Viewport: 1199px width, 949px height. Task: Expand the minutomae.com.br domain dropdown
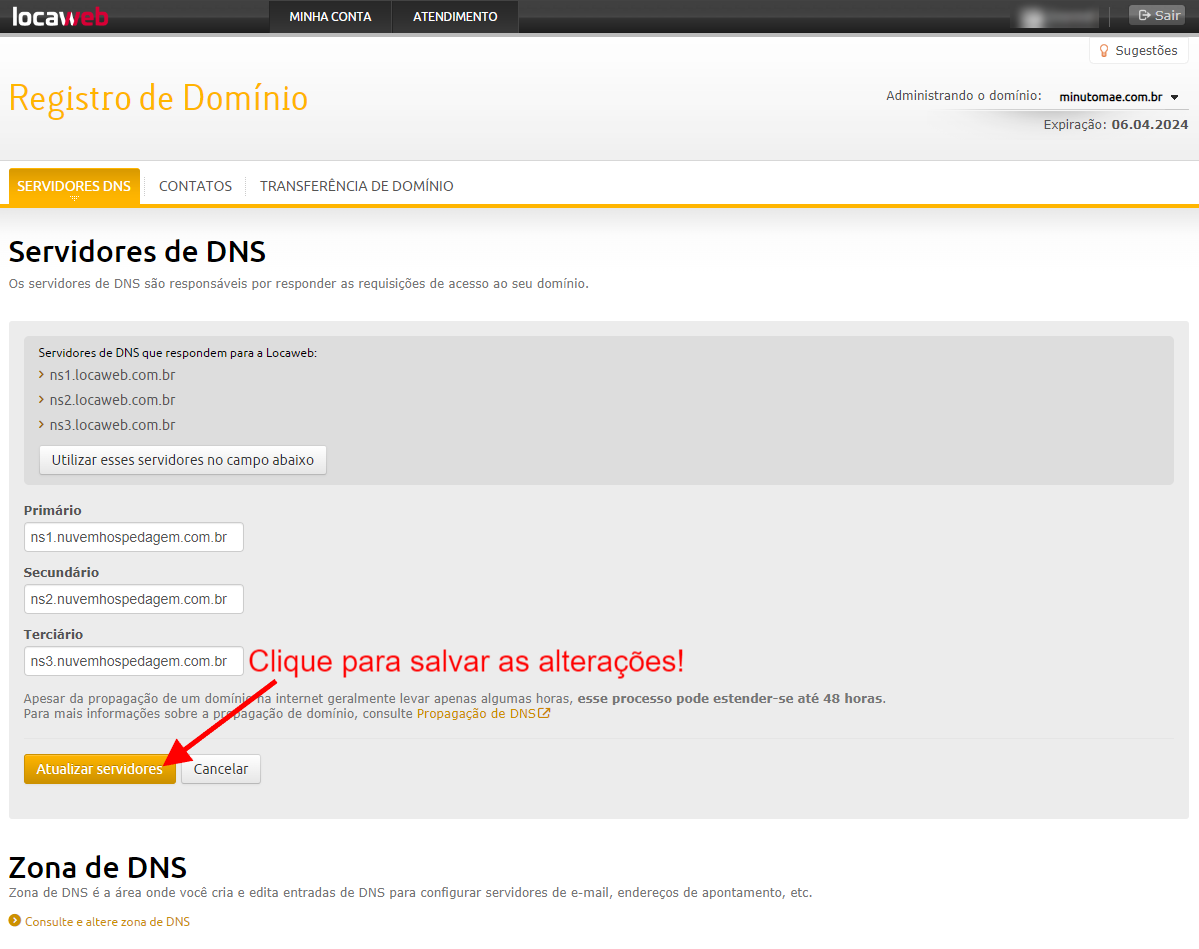coord(1118,97)
